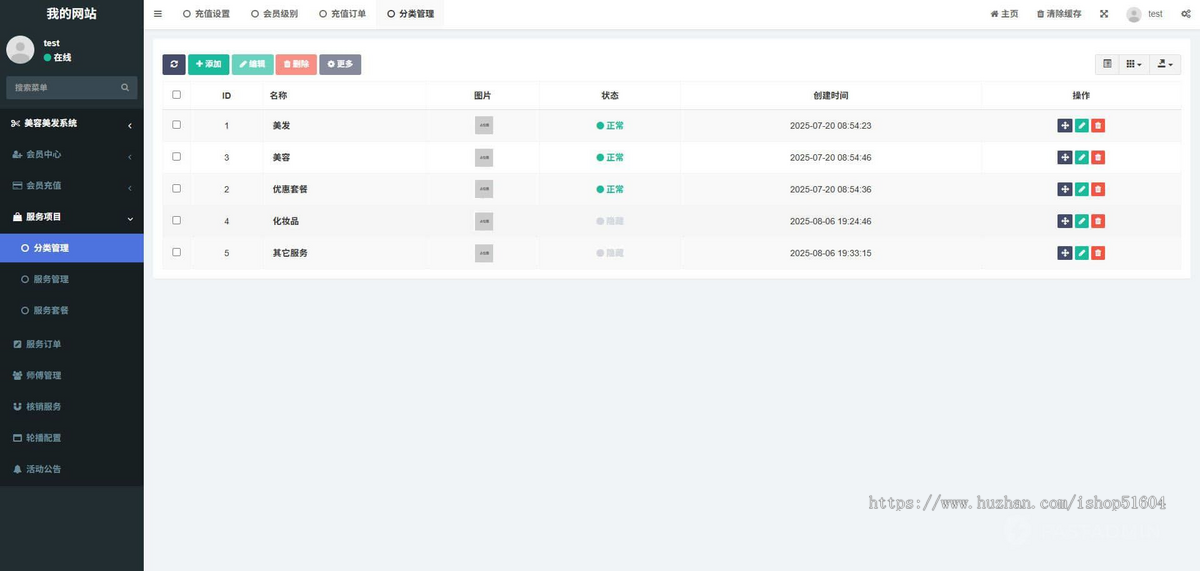The width and height of the screenshot is (1200, 571).
Task: Open the image thumbnail for row 美发
Action: [x=484, y=126]
